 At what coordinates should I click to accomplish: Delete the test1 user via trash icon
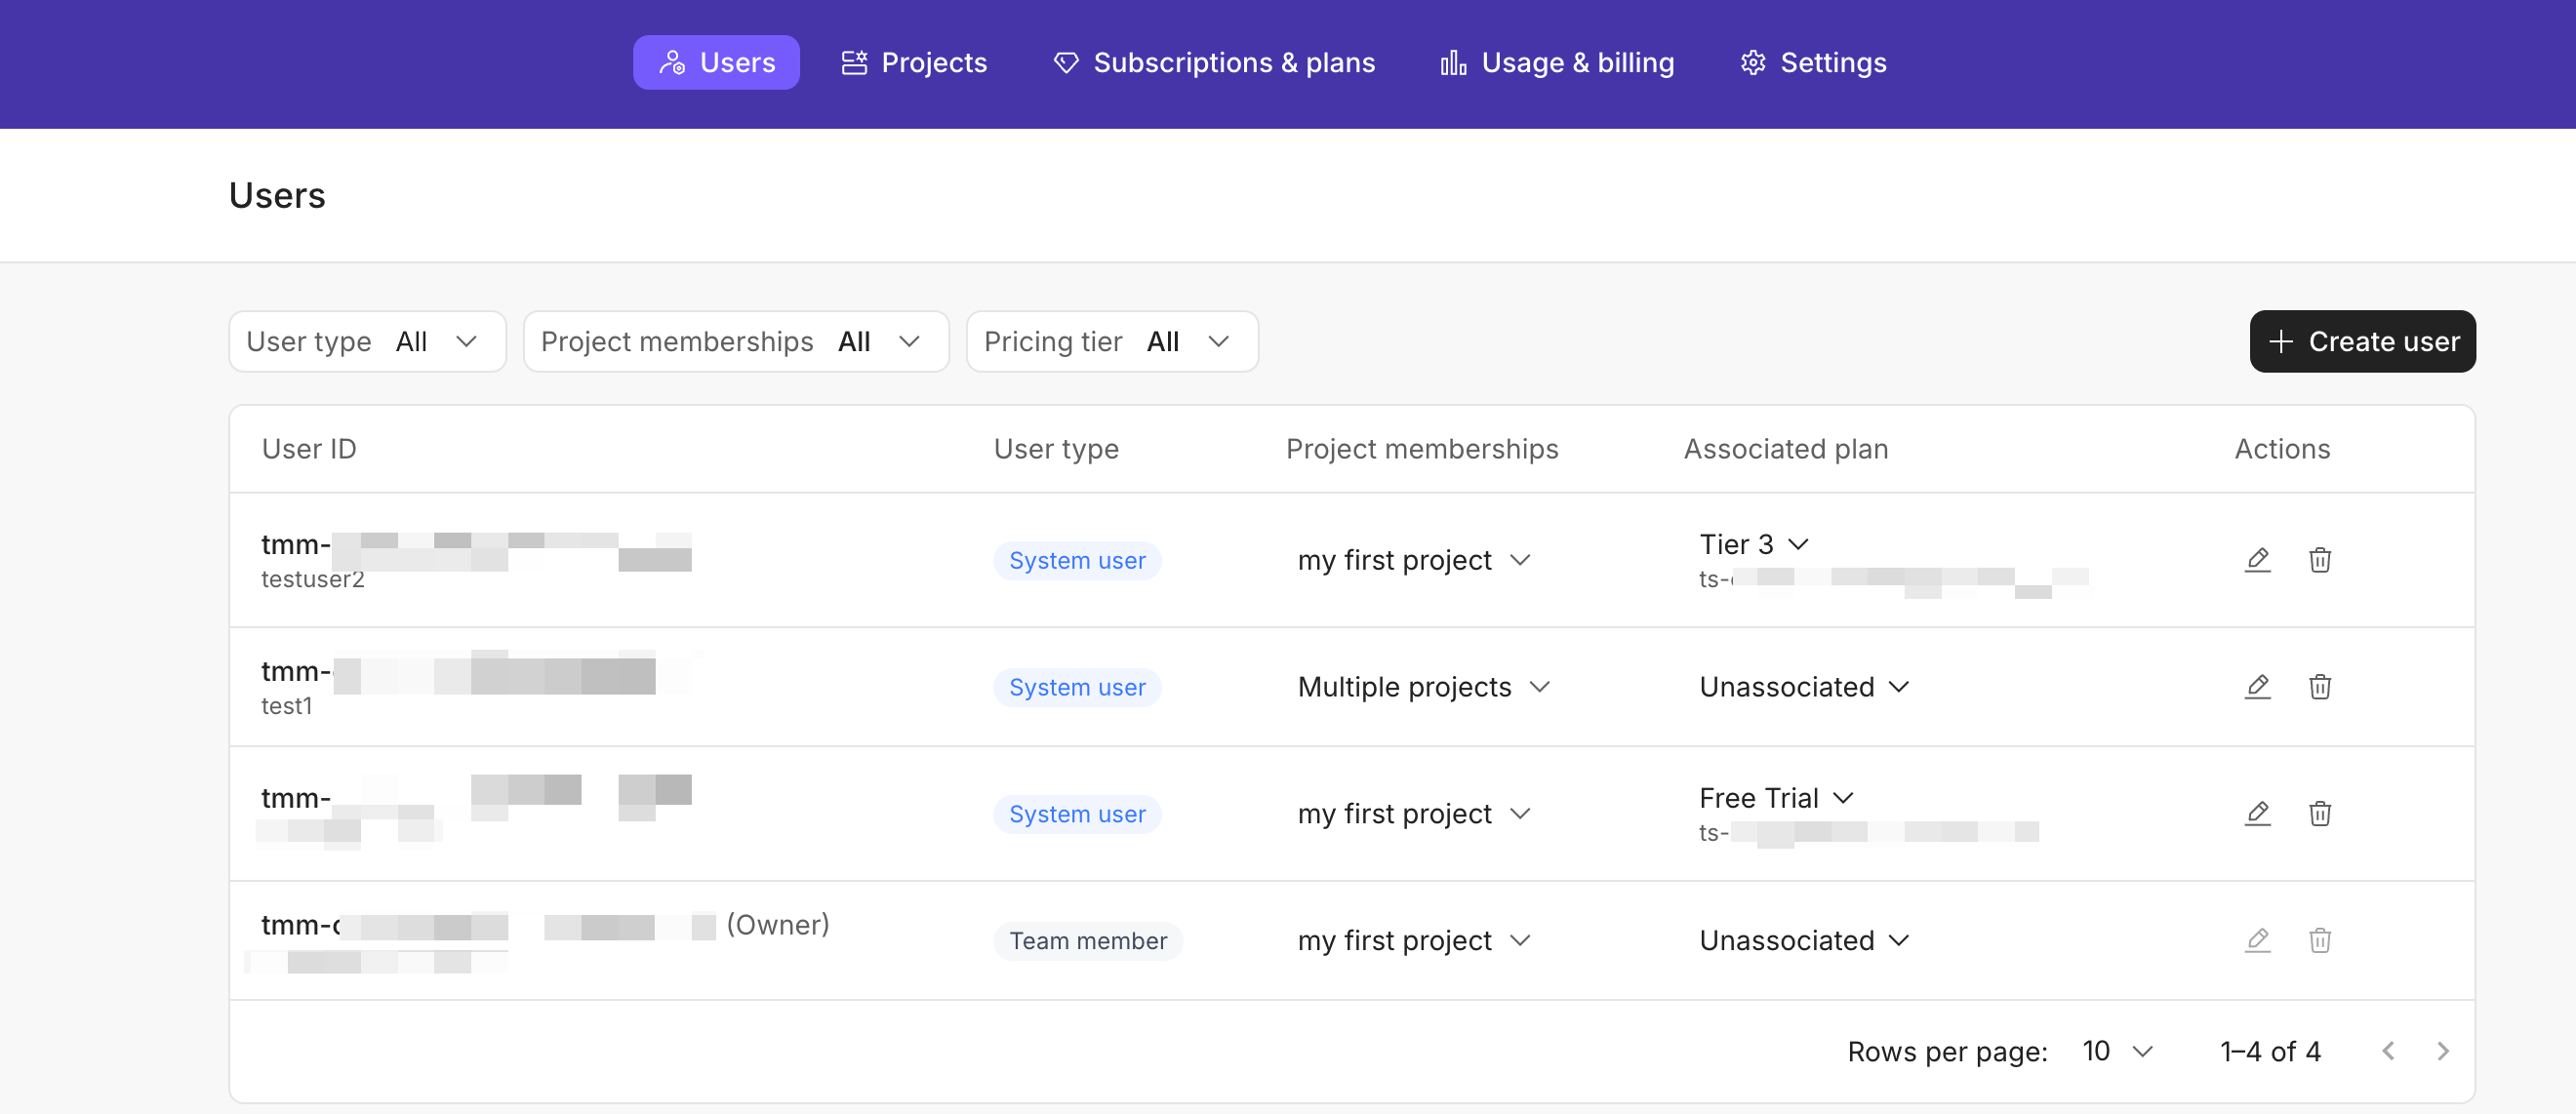pos(2320,687)
